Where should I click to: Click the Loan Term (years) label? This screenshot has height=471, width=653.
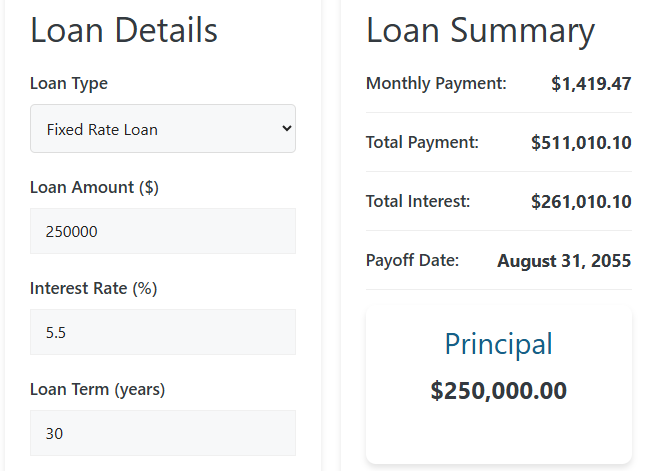point(97,389)
